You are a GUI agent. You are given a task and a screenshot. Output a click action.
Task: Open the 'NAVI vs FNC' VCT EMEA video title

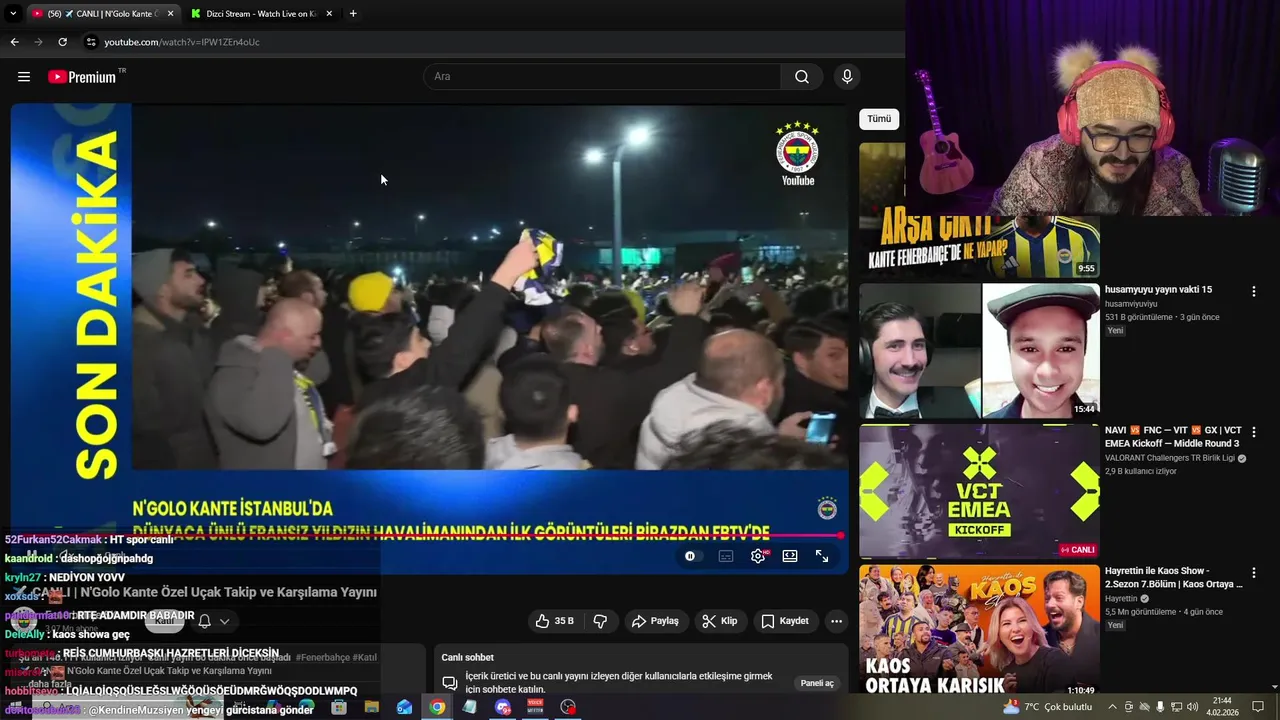point(1173,437)
